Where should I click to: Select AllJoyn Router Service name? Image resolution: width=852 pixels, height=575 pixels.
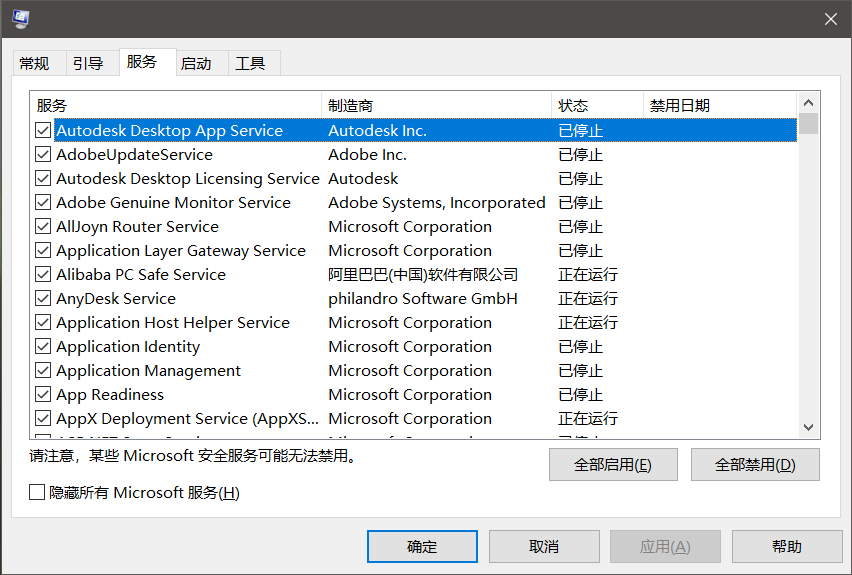pyautogui.click(x=137, y=226)
